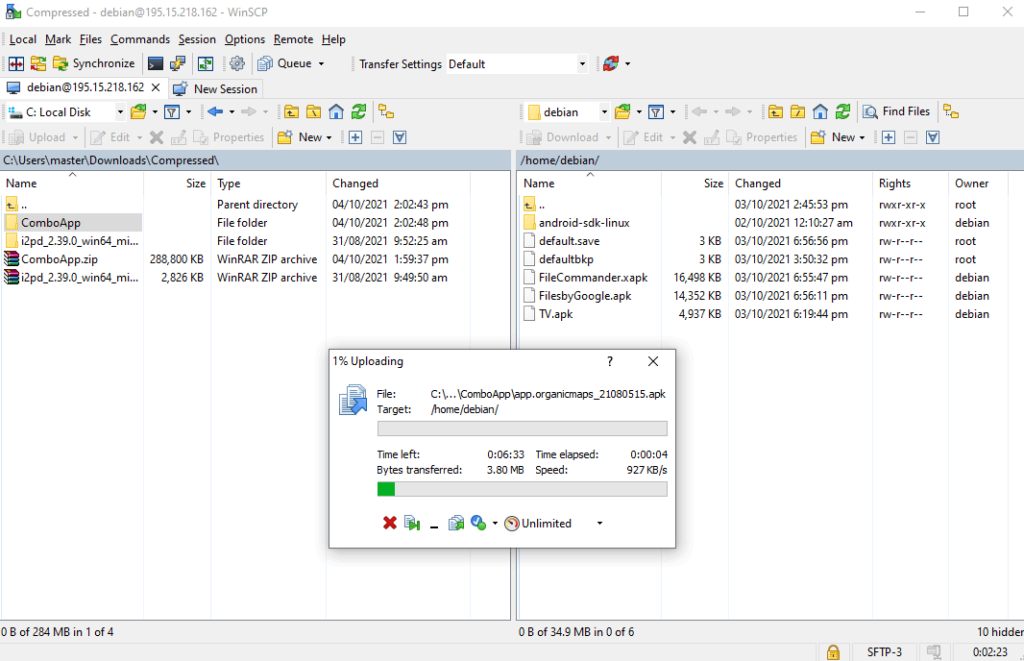Open the C: Local Disk drive dropdown

120,112
